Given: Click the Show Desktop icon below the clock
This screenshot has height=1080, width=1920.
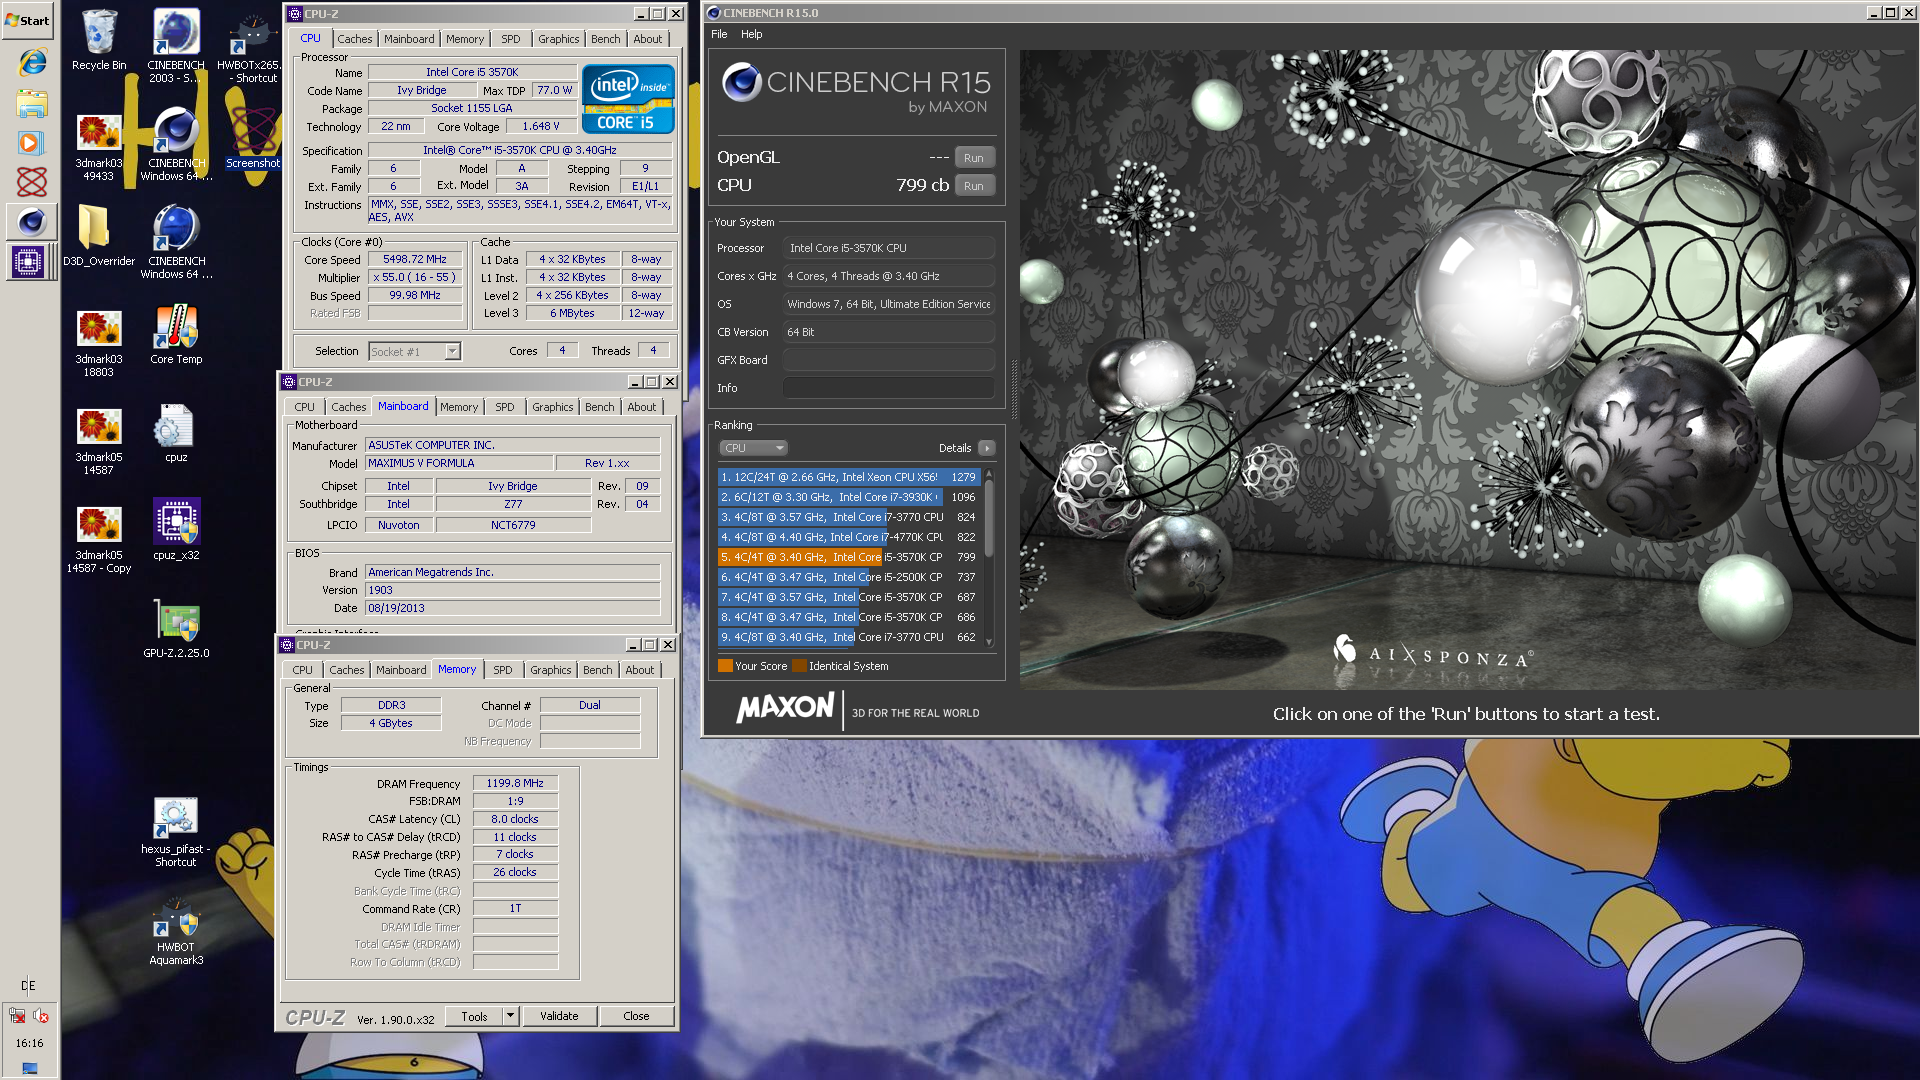Looking at the screenshot, I should coord(29,1068).
